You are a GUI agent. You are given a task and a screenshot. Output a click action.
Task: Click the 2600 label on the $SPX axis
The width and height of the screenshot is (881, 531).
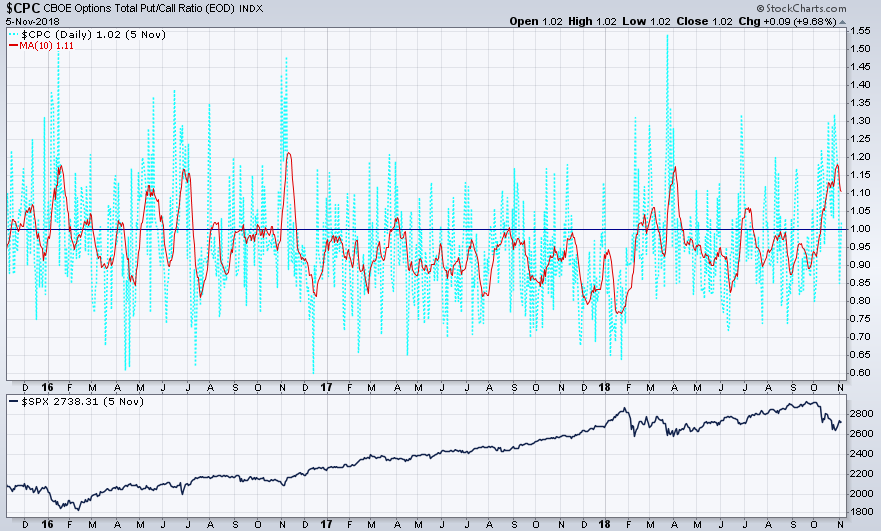pos(862,434)
